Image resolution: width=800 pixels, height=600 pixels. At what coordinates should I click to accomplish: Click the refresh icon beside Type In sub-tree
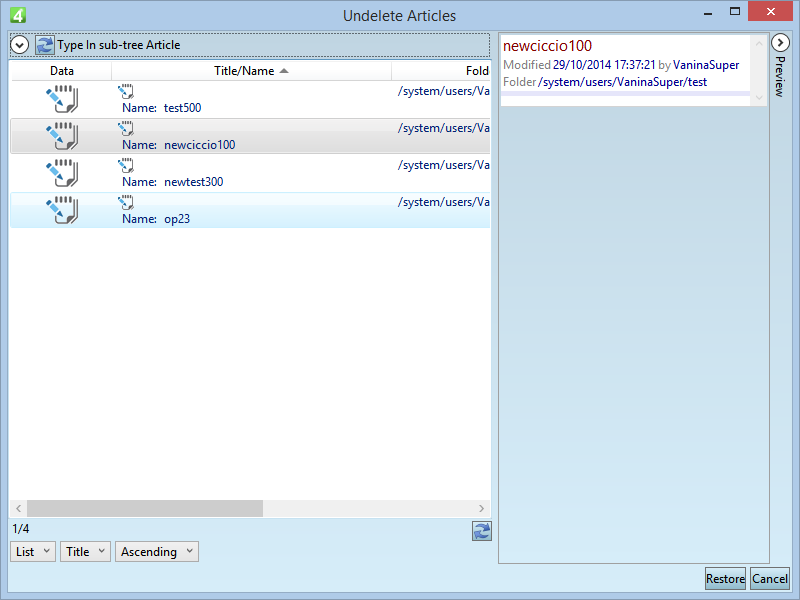pyautogui.click(x=44, y=45)
